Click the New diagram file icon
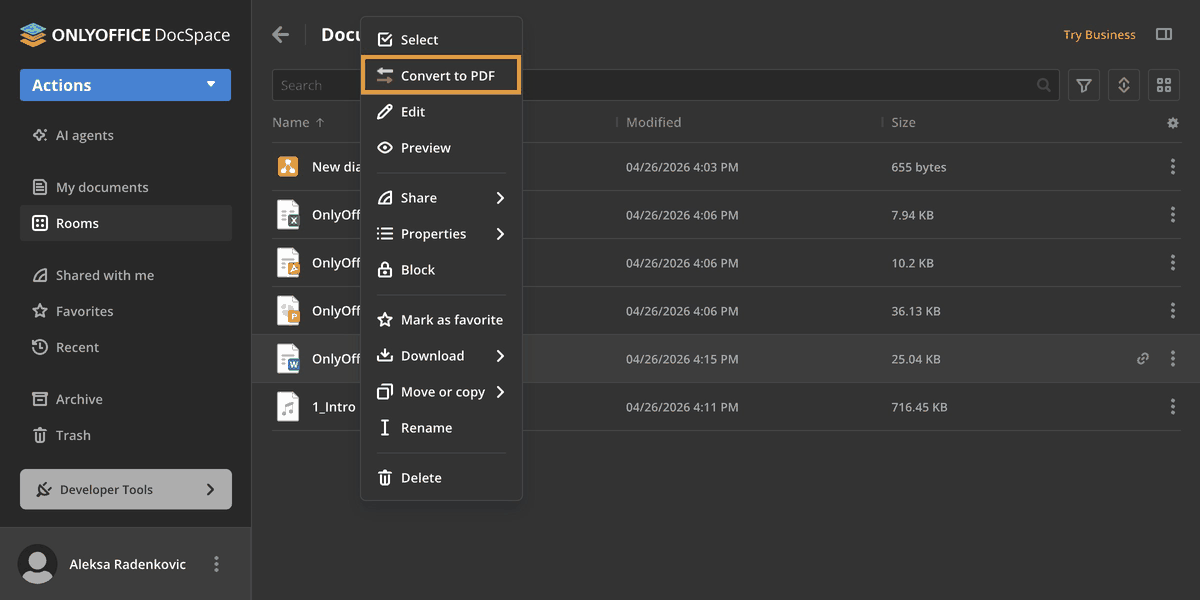 (x=288, y=167)
